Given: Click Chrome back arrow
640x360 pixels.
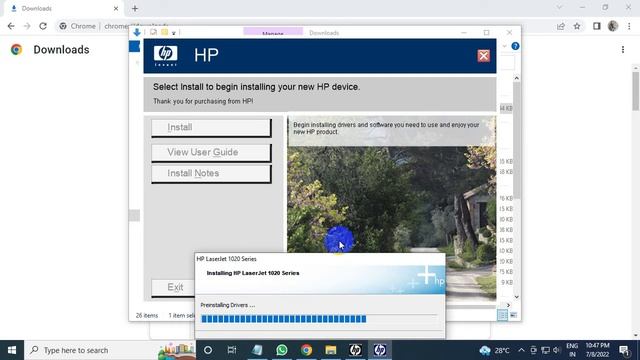Looking at the screenshot, I should (x=11, y=26).
